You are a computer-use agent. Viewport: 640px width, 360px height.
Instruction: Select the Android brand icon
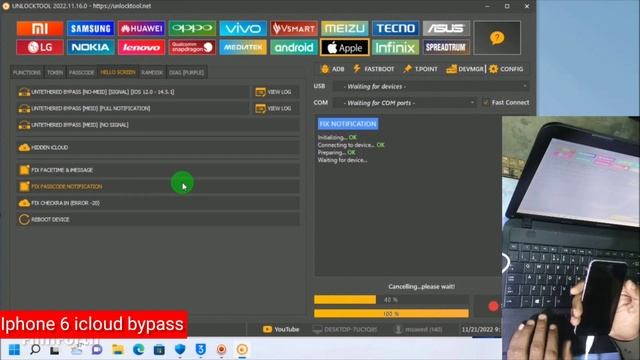point(293,47)
